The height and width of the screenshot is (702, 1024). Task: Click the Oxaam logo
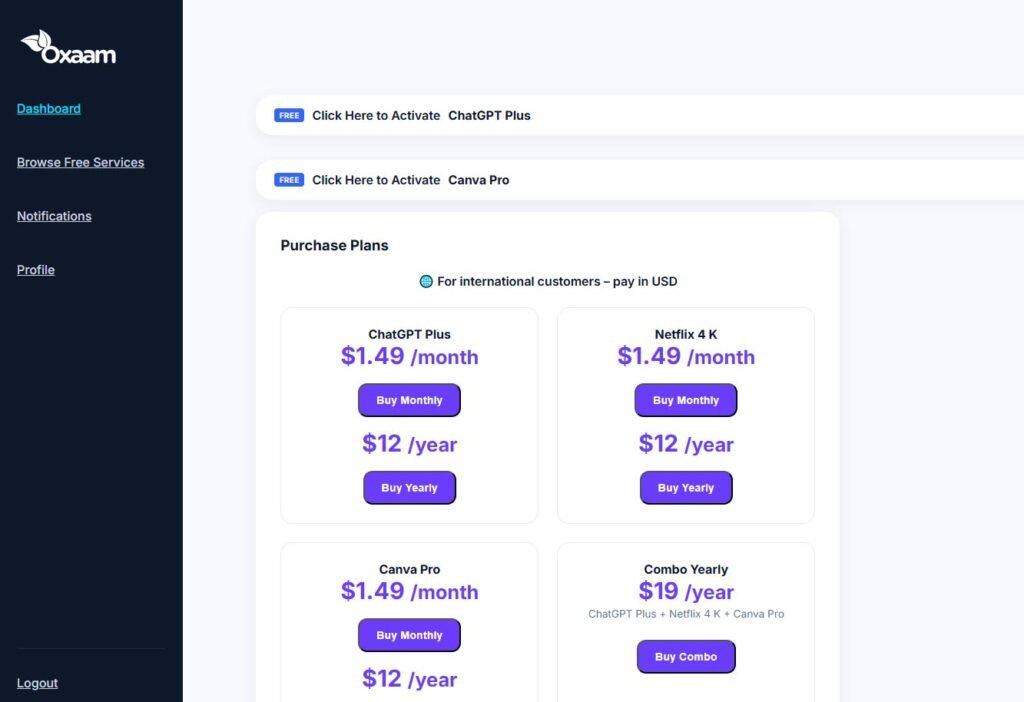[x=69, y=48]
